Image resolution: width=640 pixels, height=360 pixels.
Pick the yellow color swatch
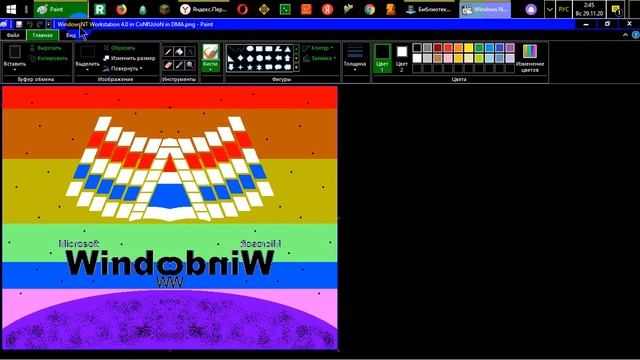click(x=469, y=48)
